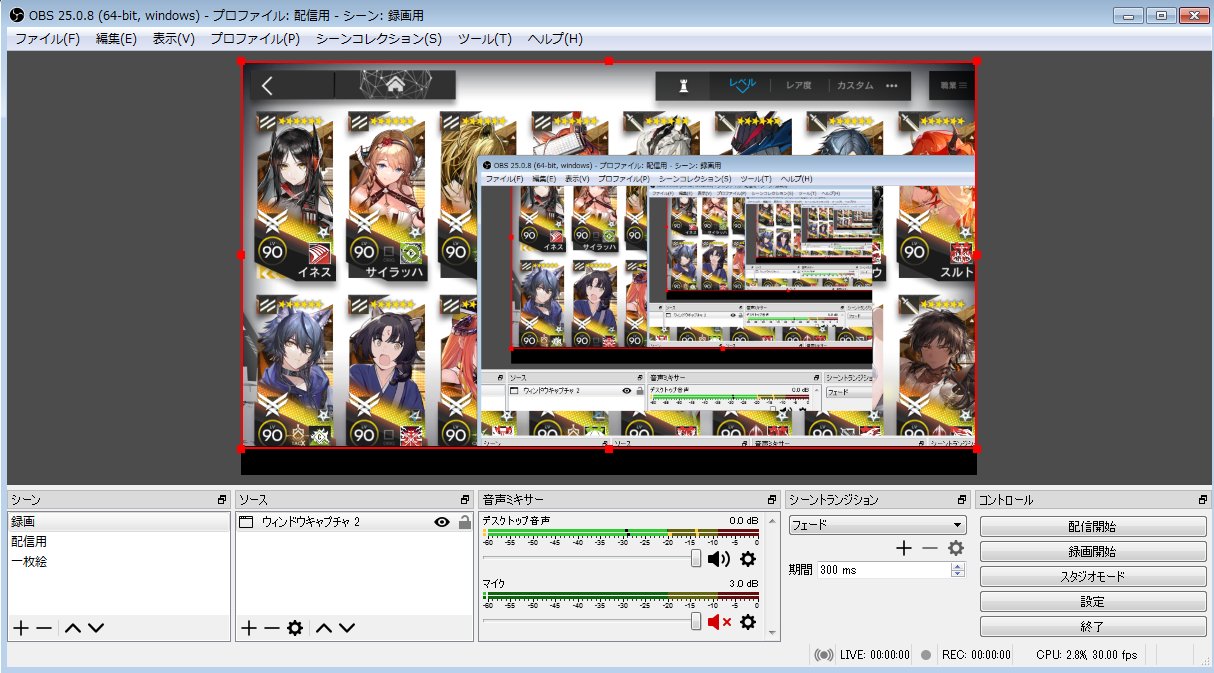
Task: Remove the selected scene with the minus icon
Action: click(44, 628)
